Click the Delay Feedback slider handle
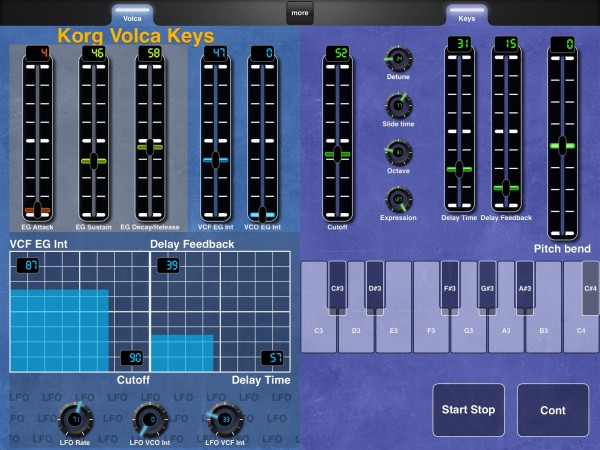The height and width of the screenshot is (450, 600). 506,188
